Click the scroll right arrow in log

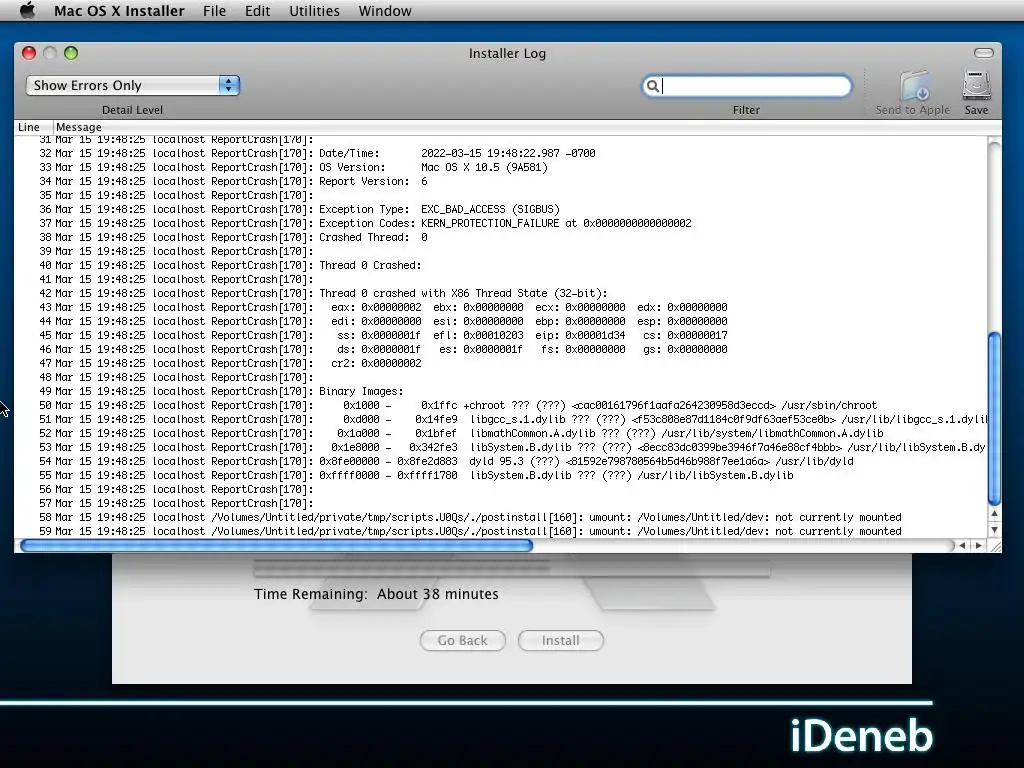coord(978,545)
